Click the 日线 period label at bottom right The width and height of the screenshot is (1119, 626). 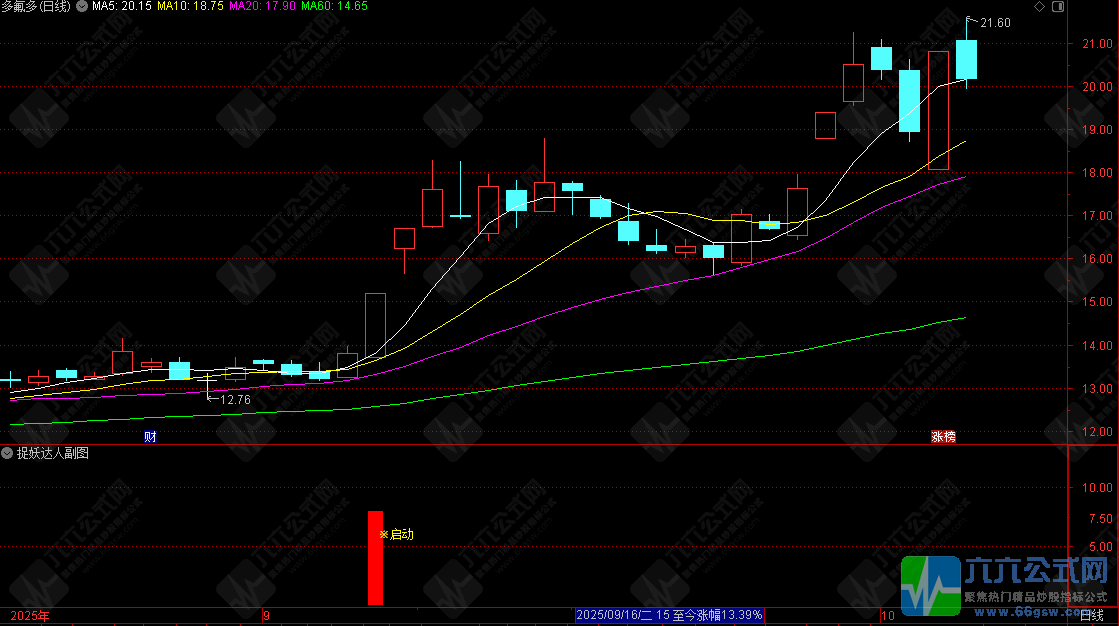pyautogui.click(x=1092, y=615)
